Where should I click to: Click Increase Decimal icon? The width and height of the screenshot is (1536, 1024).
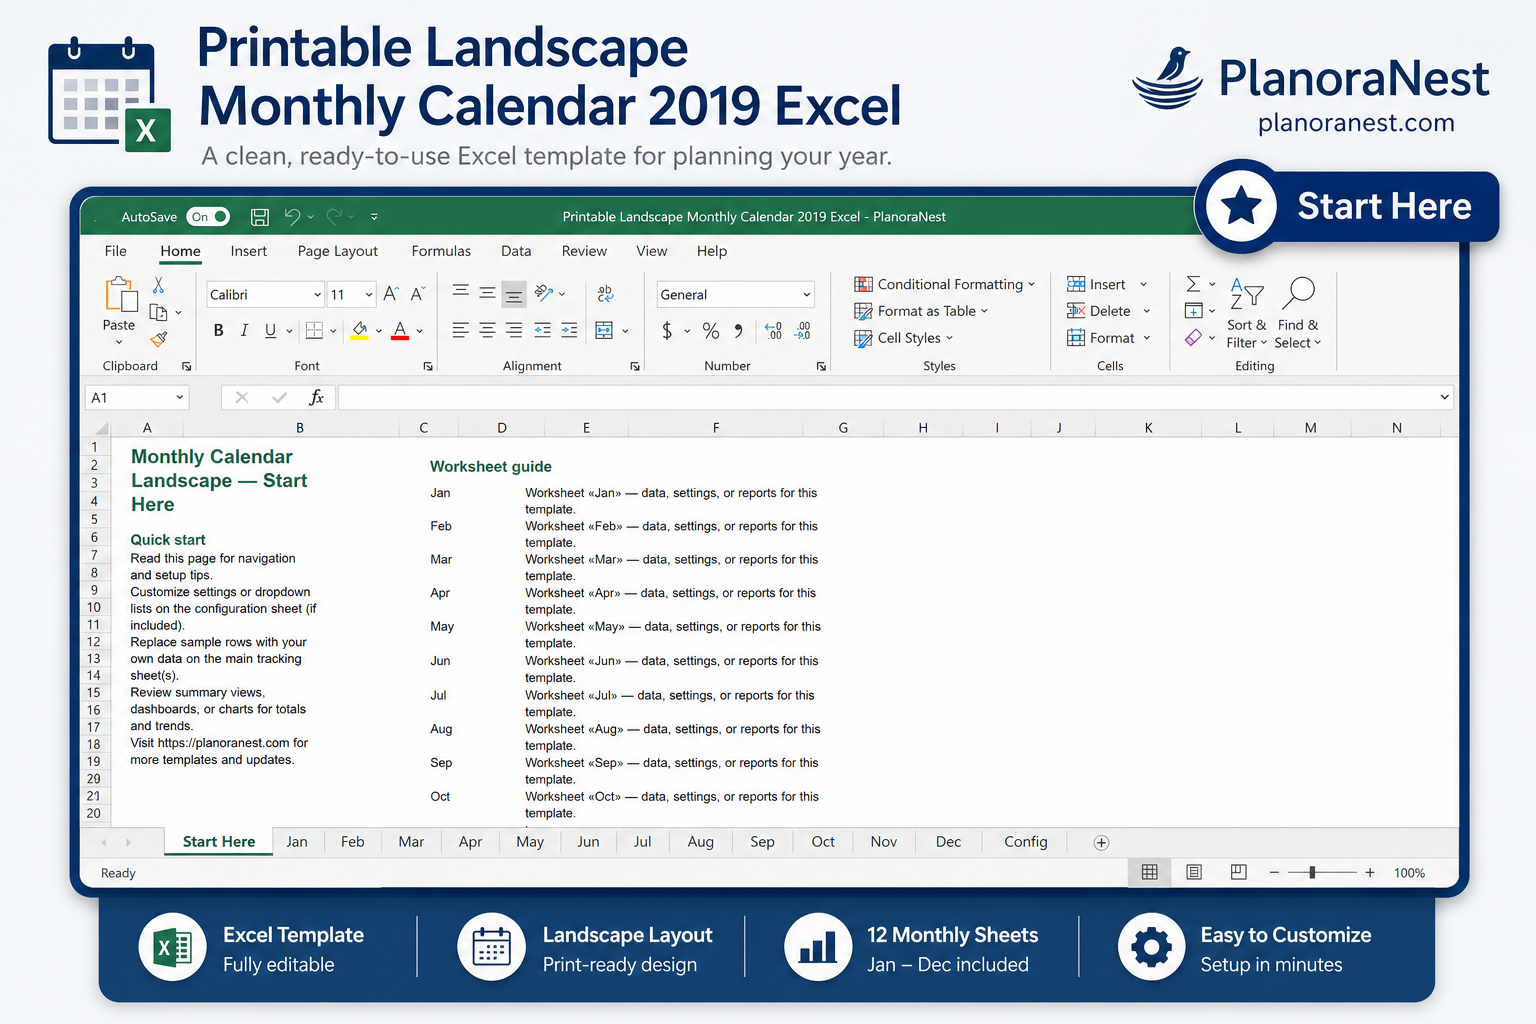pos(773,331)
